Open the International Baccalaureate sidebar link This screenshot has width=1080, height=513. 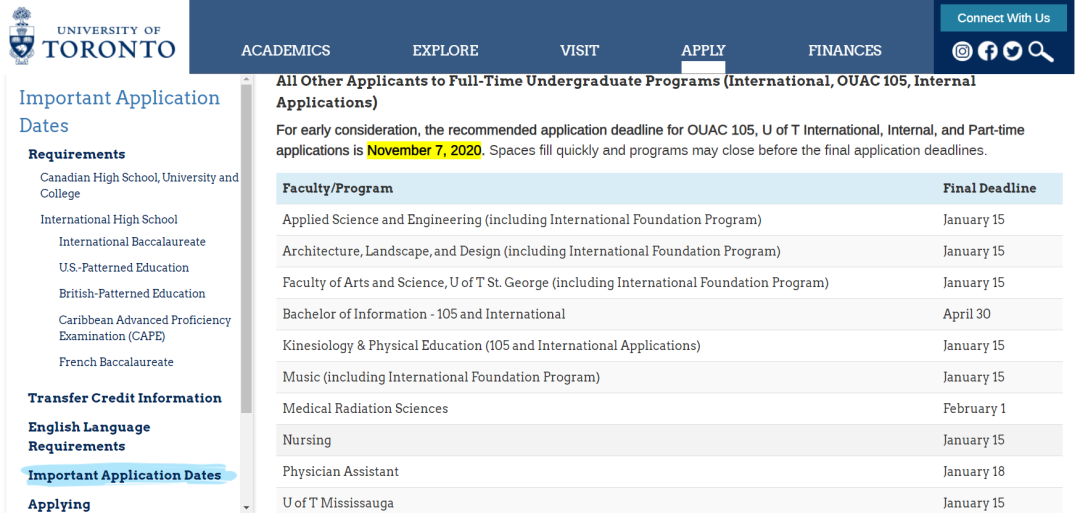tap(132, 242)
